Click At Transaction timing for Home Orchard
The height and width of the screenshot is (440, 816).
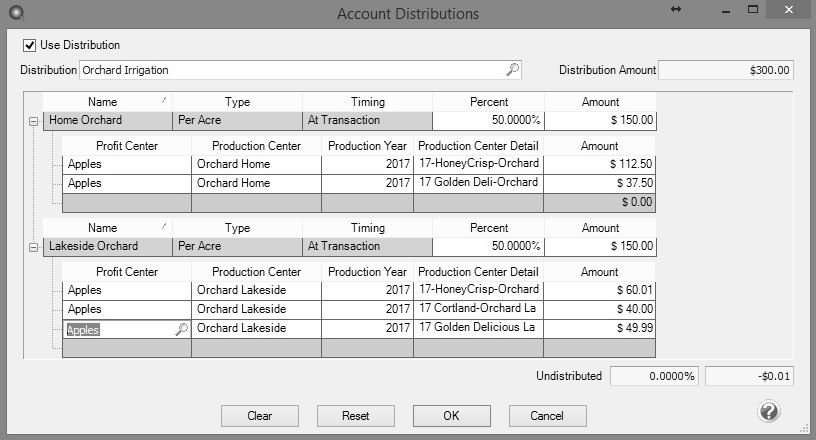coord(367,121)
